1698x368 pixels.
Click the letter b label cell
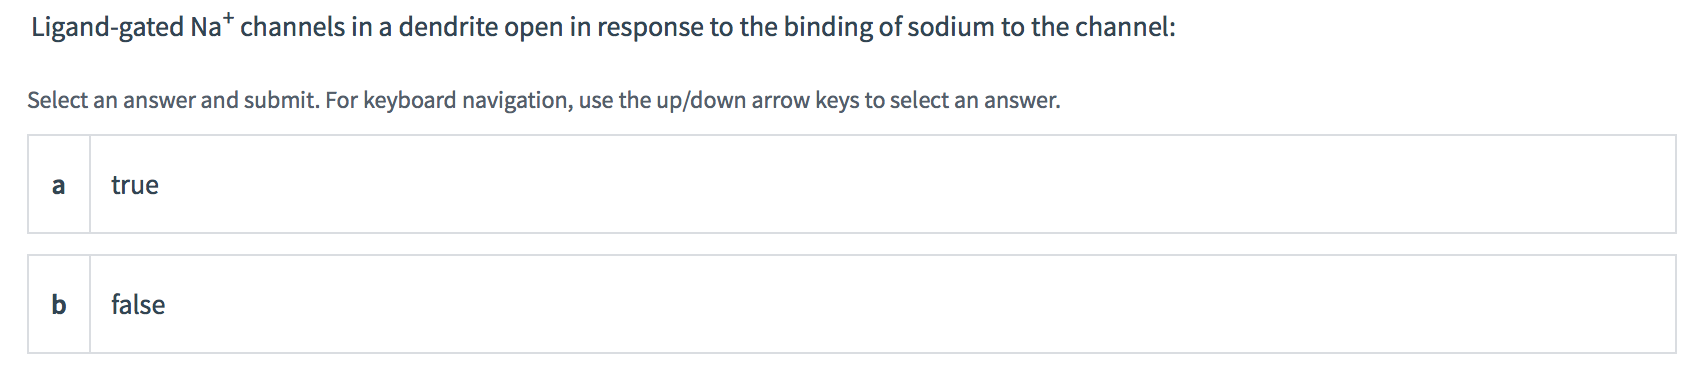pyautogui.click(x=59, y=304)
